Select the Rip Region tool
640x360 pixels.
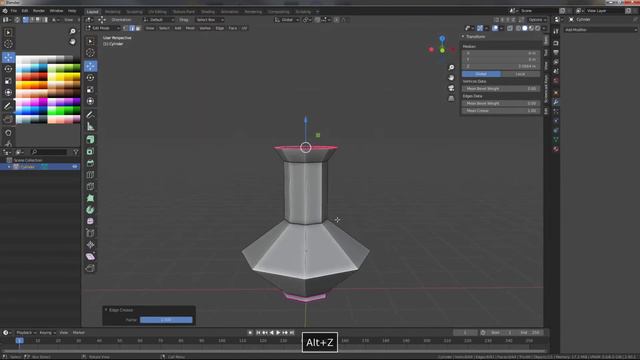pyautogui.click(x=90, y=268)
